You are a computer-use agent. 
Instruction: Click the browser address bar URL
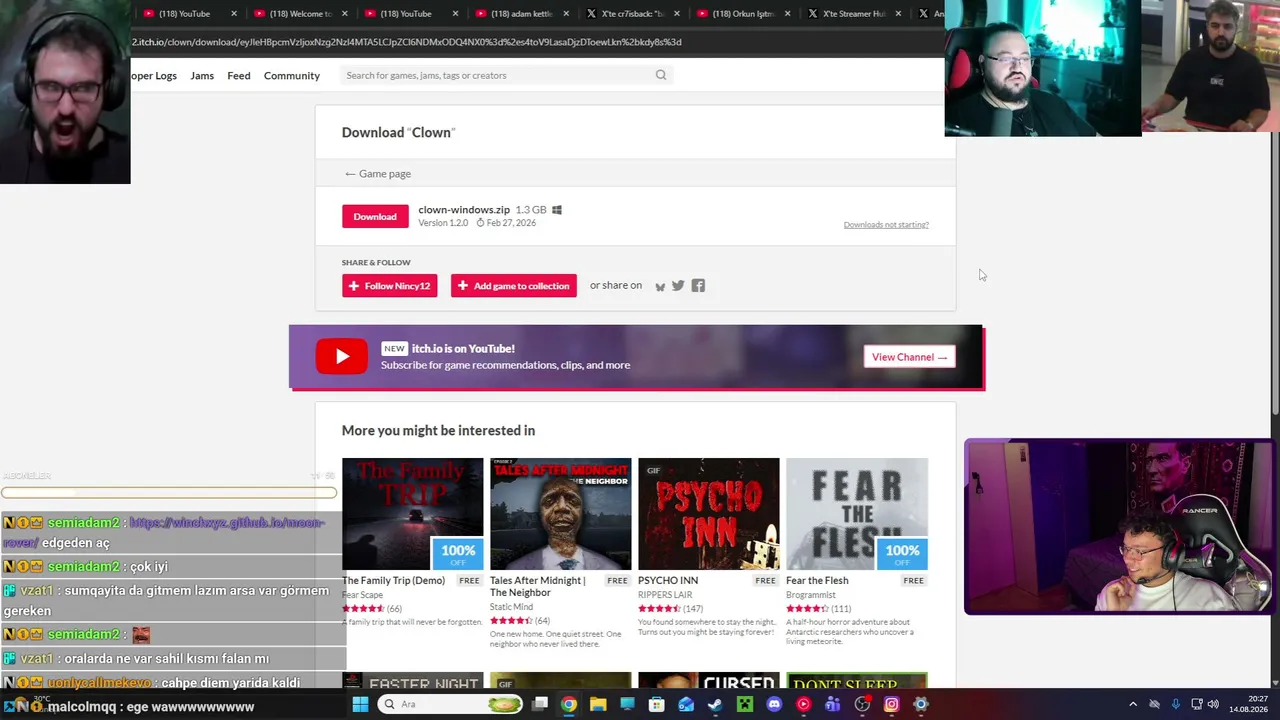click(407, 42)
